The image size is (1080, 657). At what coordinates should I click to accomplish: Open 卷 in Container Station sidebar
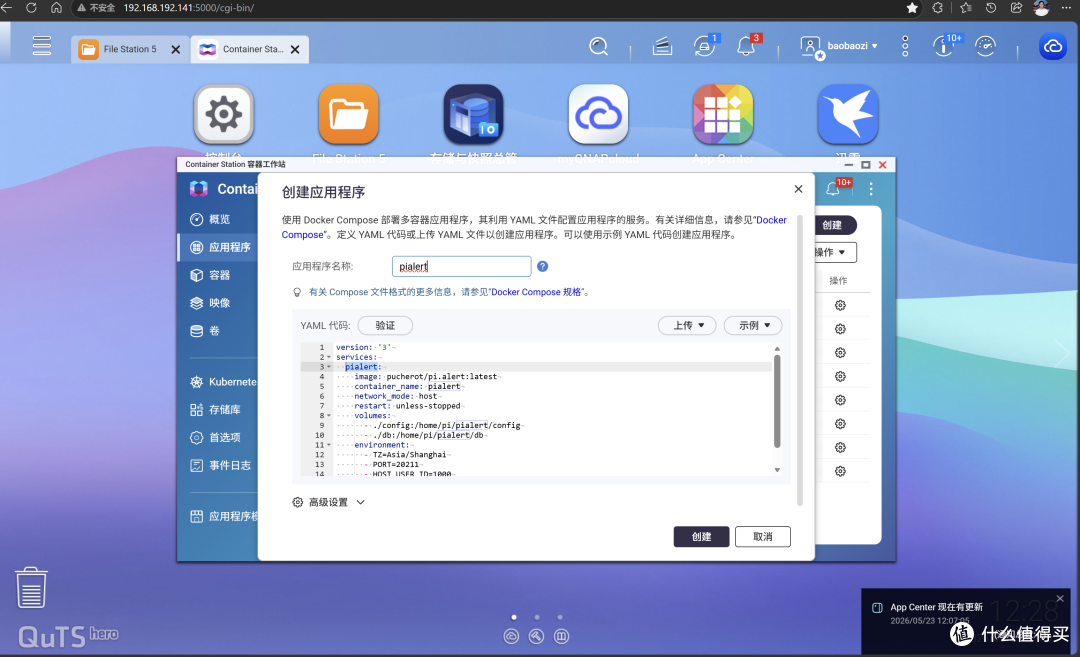(x=218, y=331)
